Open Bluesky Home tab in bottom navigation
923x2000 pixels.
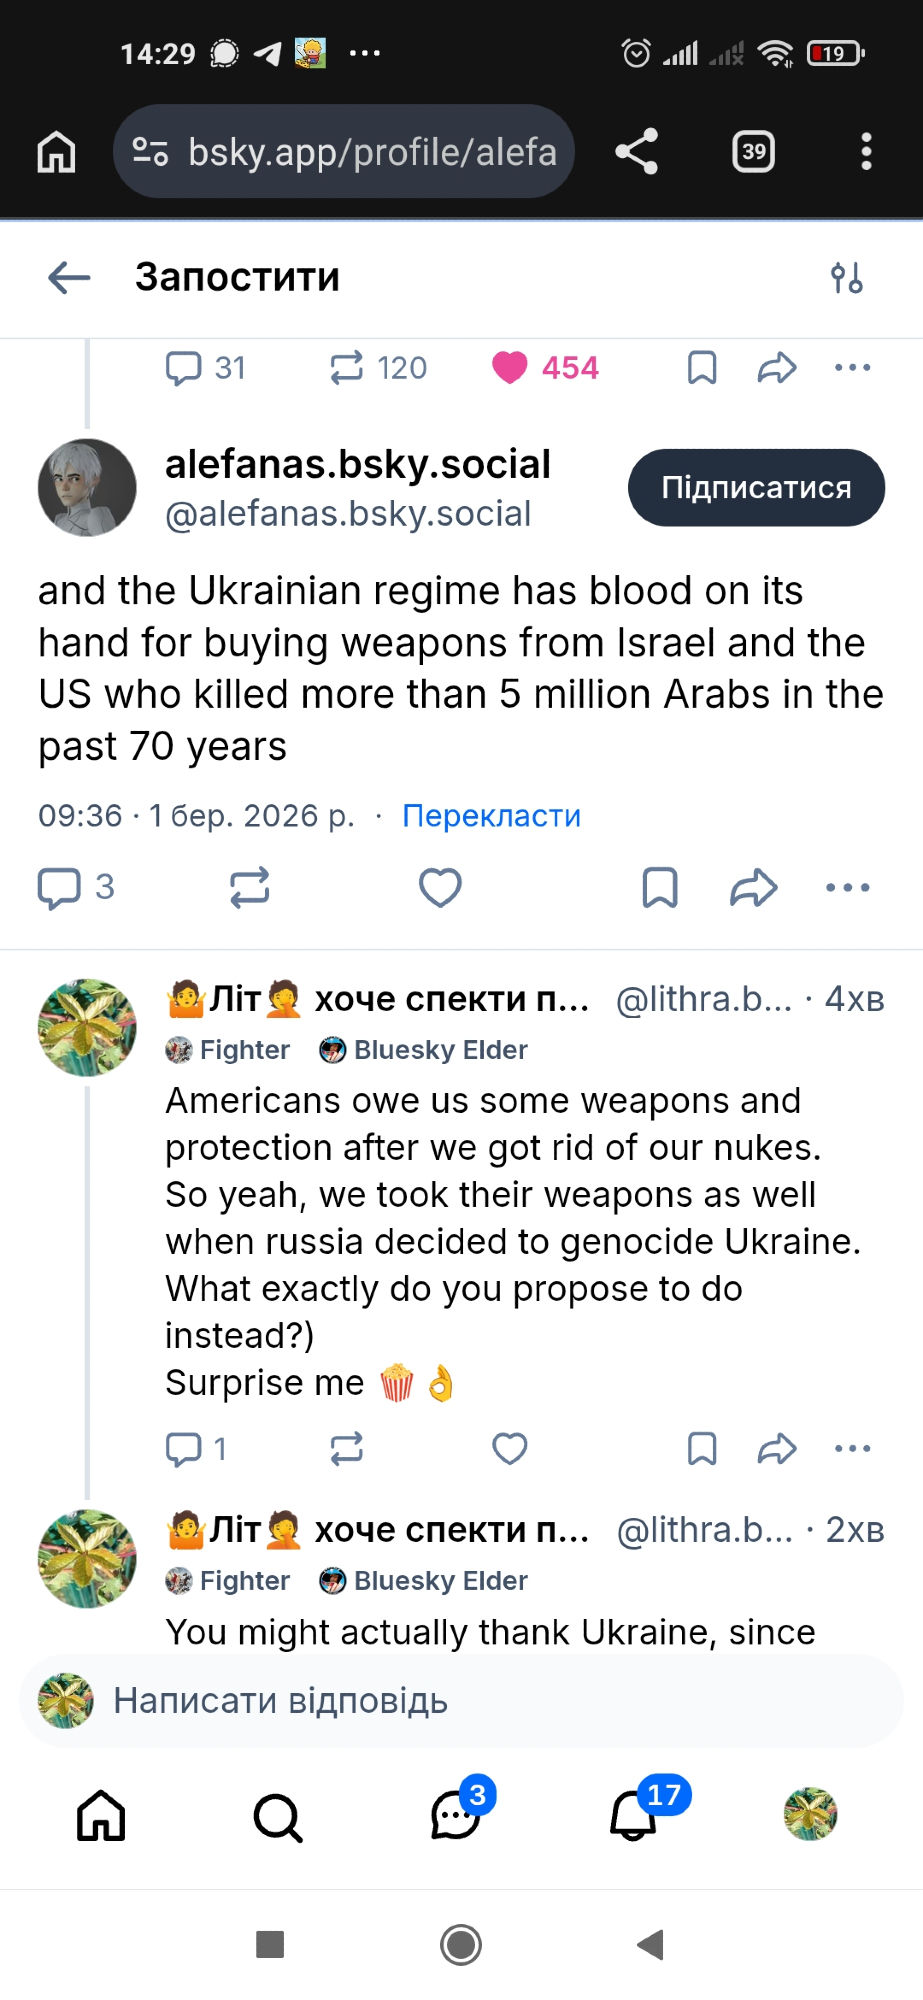(x=101, y=1816)
